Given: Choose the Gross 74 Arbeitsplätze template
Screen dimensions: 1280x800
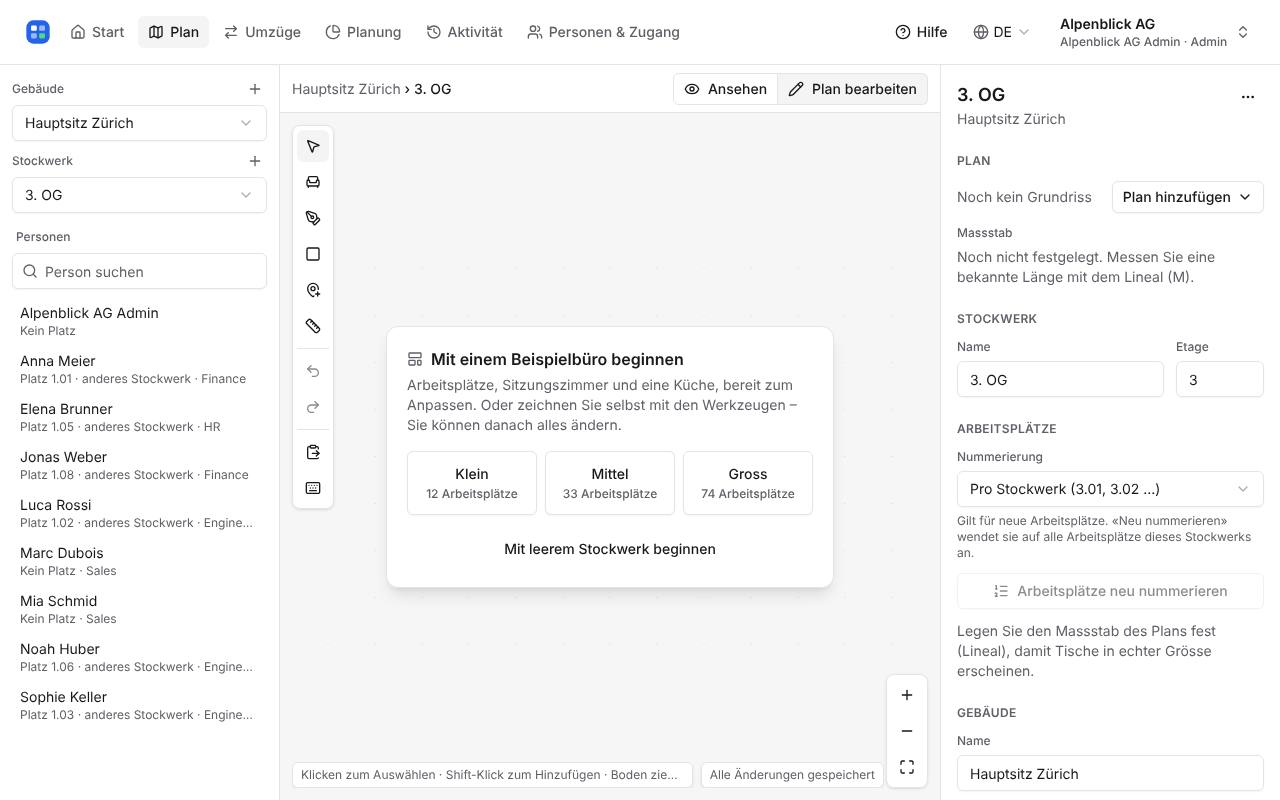Looking at the screenshot, I should [x=748, y=483].
